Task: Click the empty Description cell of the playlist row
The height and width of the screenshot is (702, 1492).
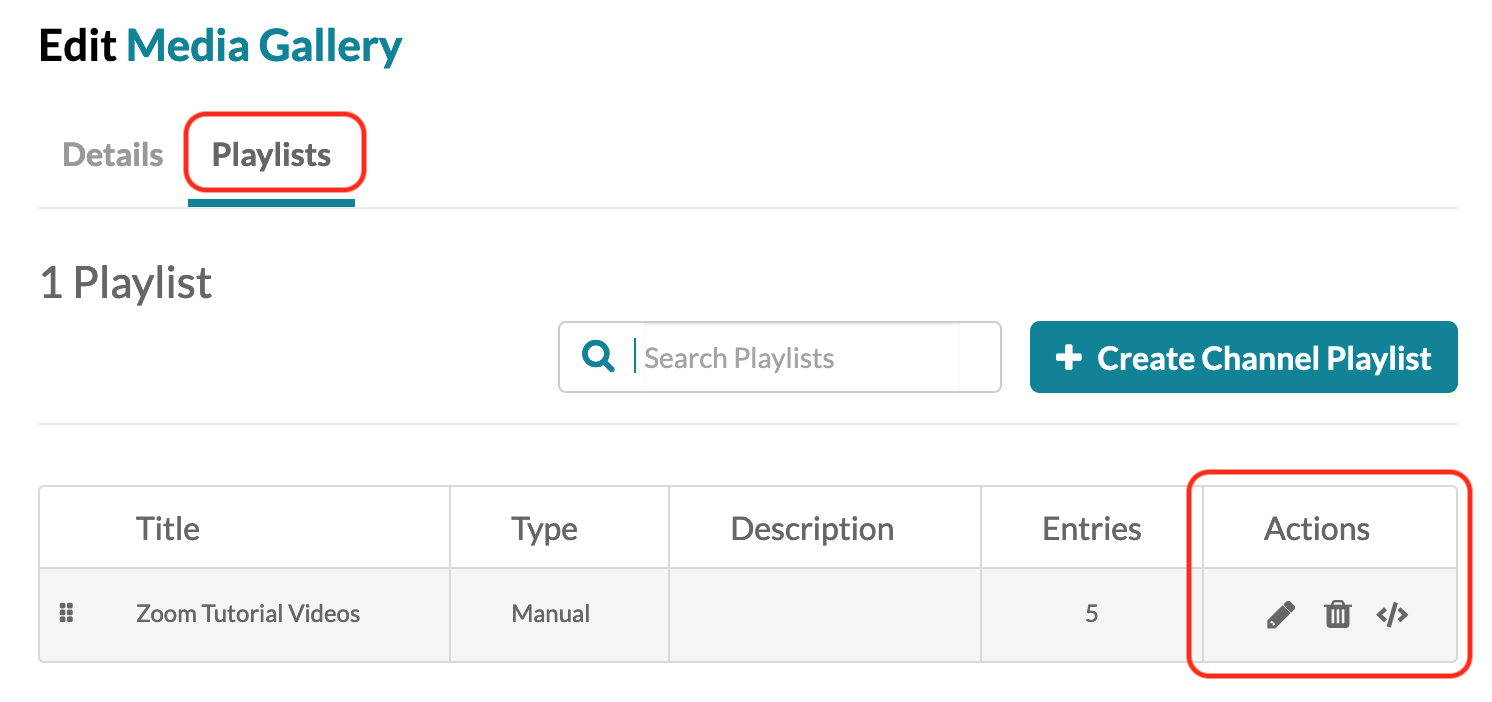Action: tap(824, 614)
